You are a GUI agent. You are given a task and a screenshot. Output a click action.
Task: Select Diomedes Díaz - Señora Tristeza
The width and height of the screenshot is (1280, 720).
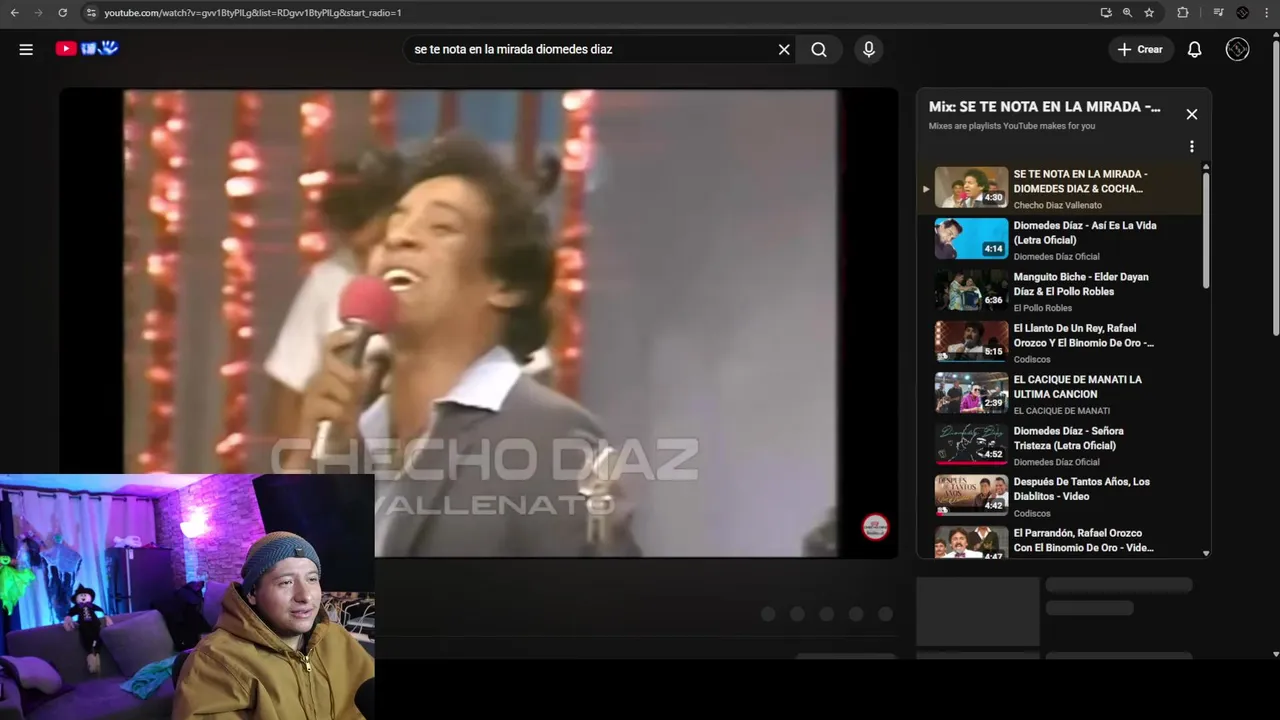tap(1069, 438)
